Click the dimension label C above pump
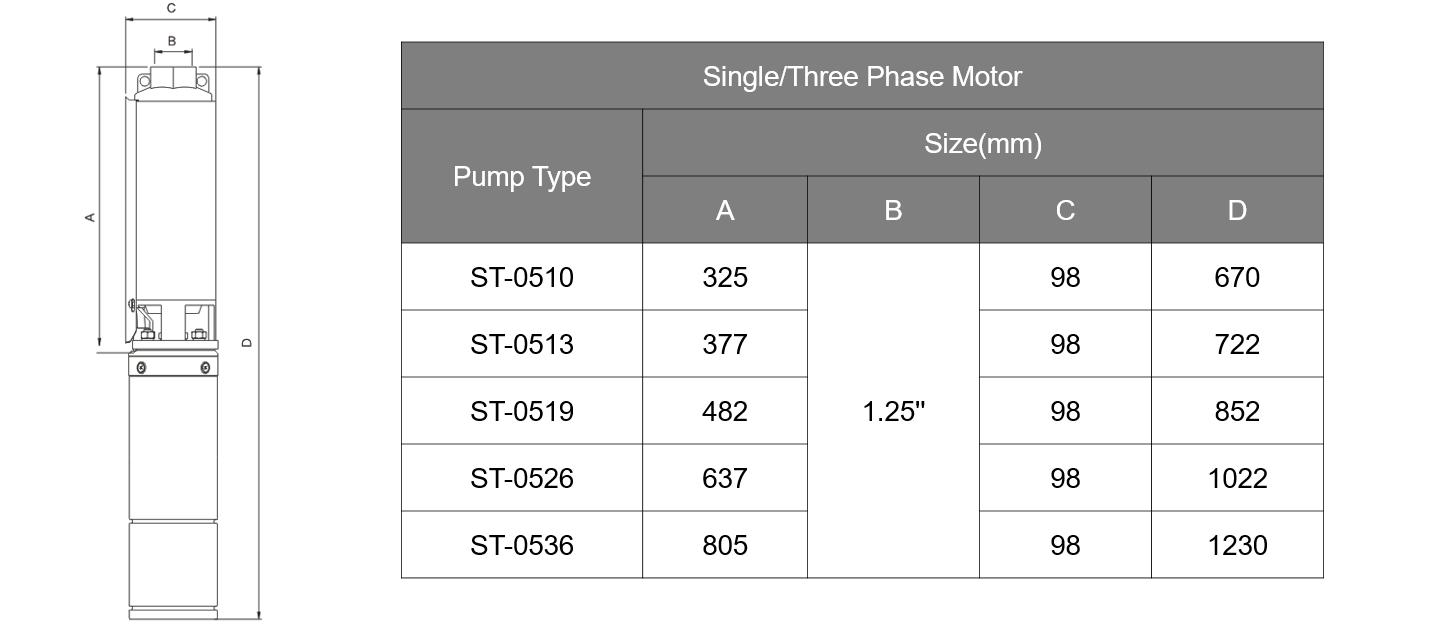Image resolution: width=1453 pixels, height=626 pixels. coord(171,8)
